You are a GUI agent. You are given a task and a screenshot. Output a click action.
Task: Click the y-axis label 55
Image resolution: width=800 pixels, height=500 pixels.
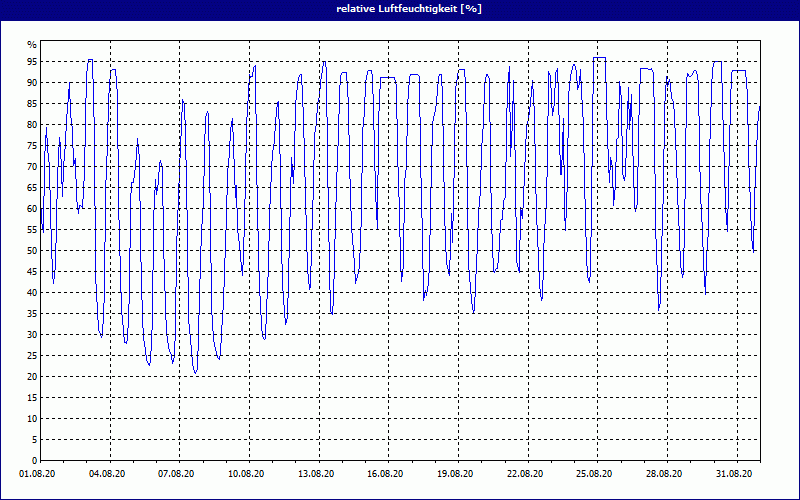pyautogui.click(x=32, y=230)
